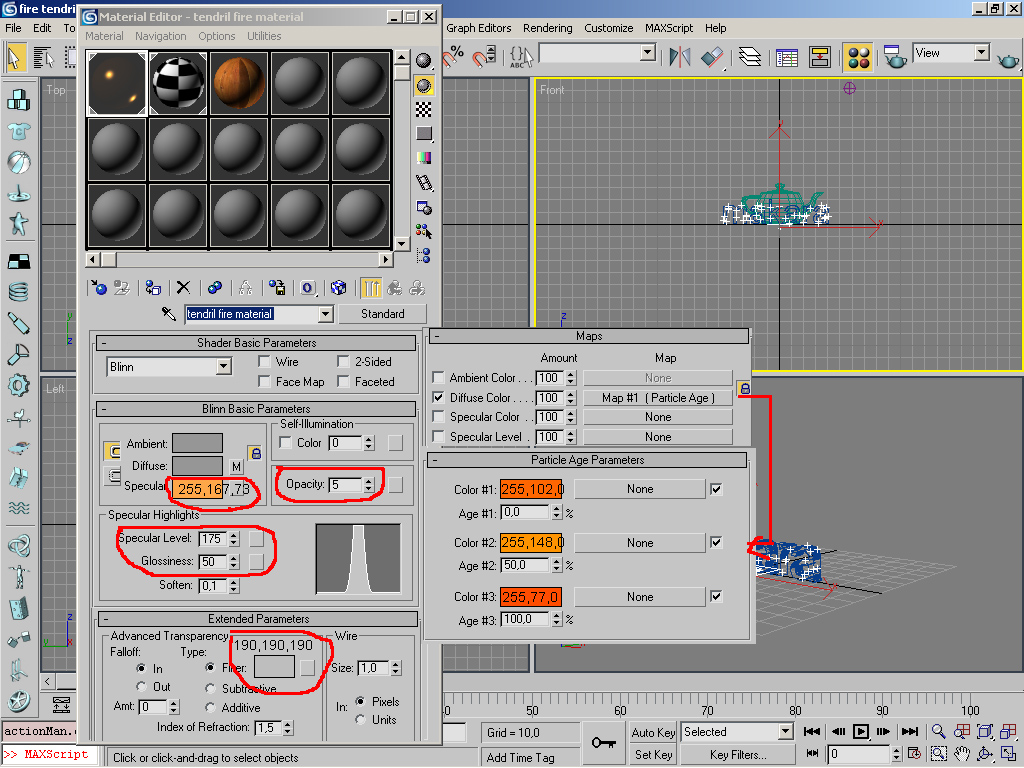The image size is (1024, 768).
Task: Open the tendril fire material name dropdown
Action: click(325, 314)
